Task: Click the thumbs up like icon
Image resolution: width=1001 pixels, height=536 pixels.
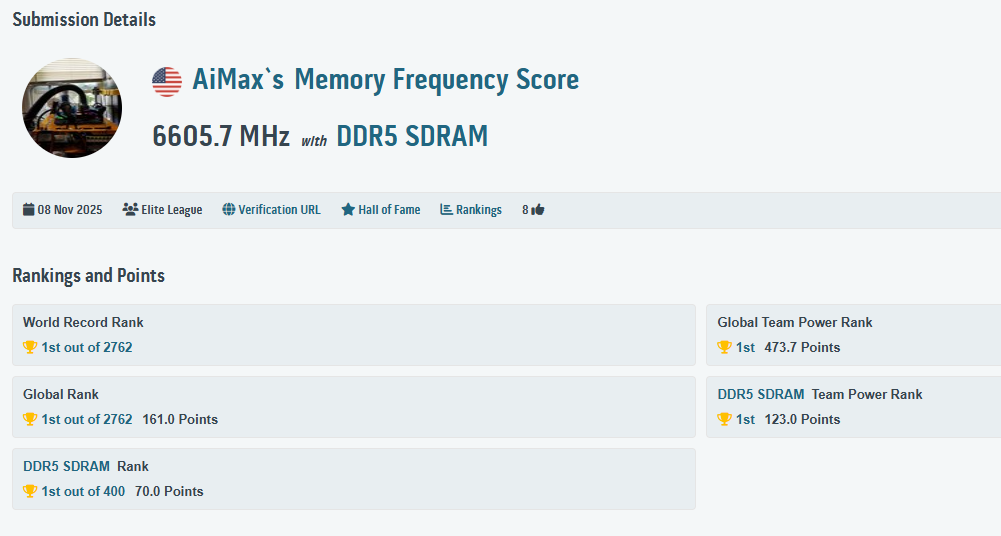Action: pos(538,210)
